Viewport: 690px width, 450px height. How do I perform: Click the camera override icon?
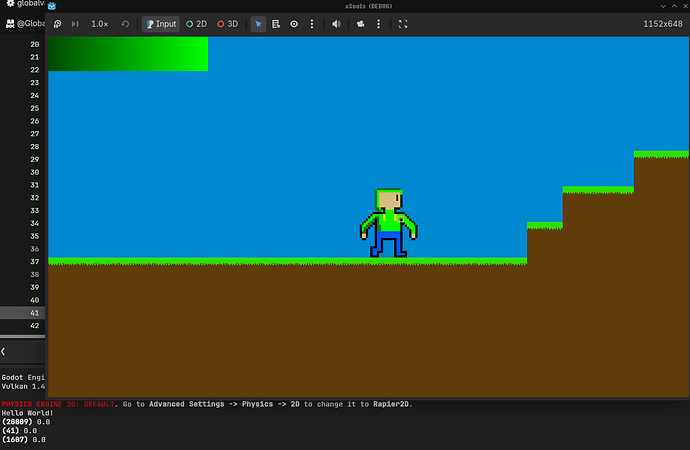click(360, 24)
